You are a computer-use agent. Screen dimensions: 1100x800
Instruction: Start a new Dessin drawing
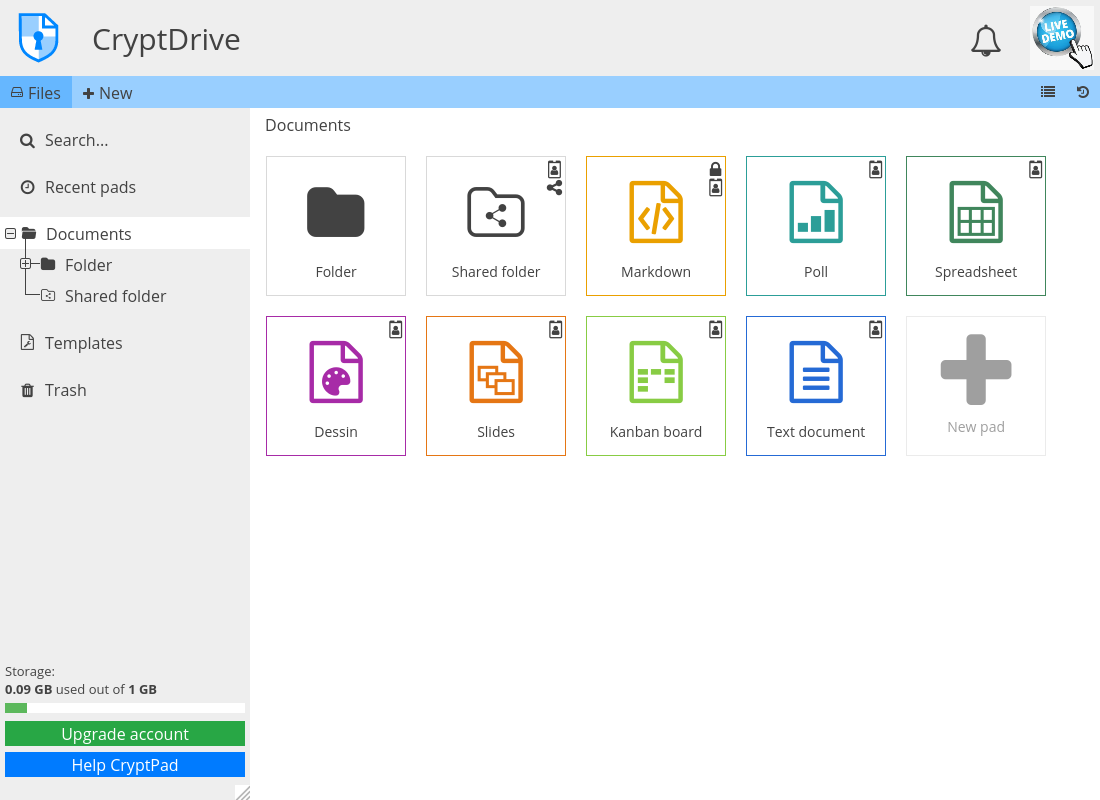click(336, 385)
